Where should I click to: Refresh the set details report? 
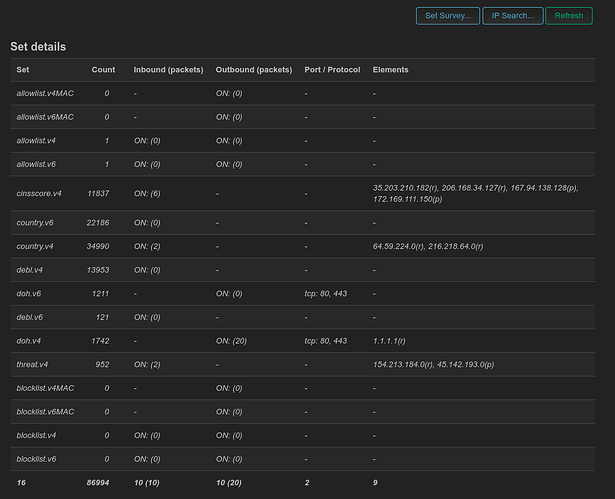point(569,16)
